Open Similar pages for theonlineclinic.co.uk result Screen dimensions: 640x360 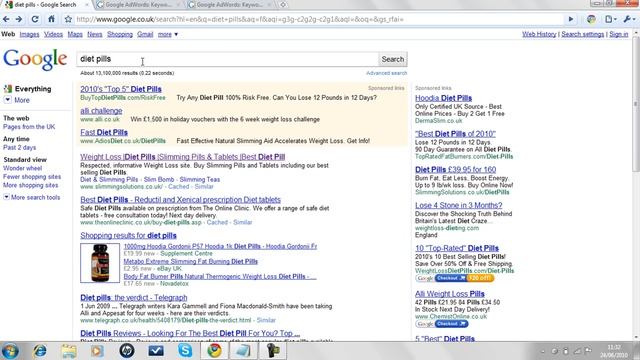[242, 222]
